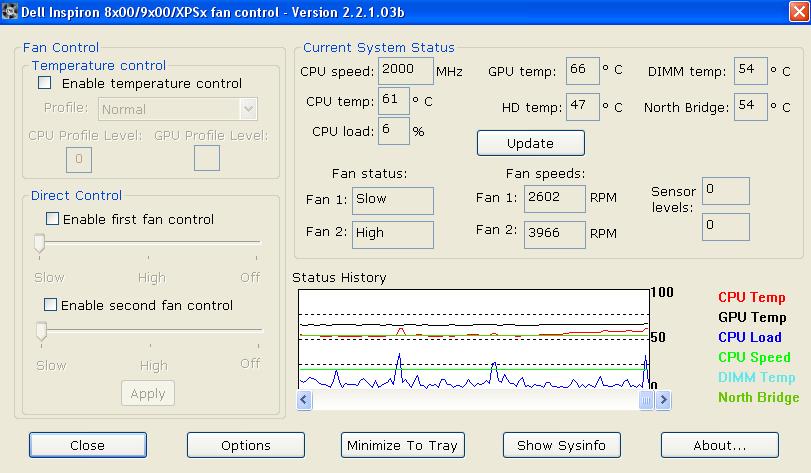The image size is (811, 473).
Task: Open the About... dialog
Action: click(x=720, y=445)
